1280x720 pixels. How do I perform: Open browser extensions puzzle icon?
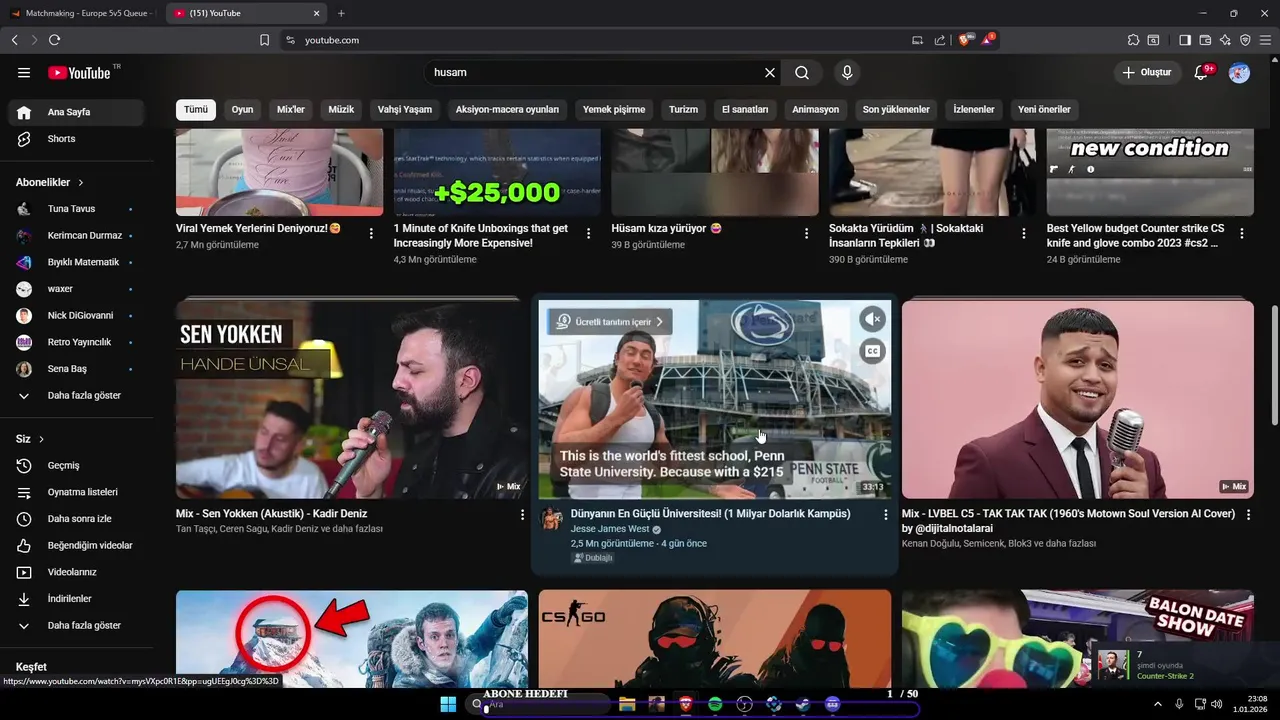click(x=1133, y=40)
